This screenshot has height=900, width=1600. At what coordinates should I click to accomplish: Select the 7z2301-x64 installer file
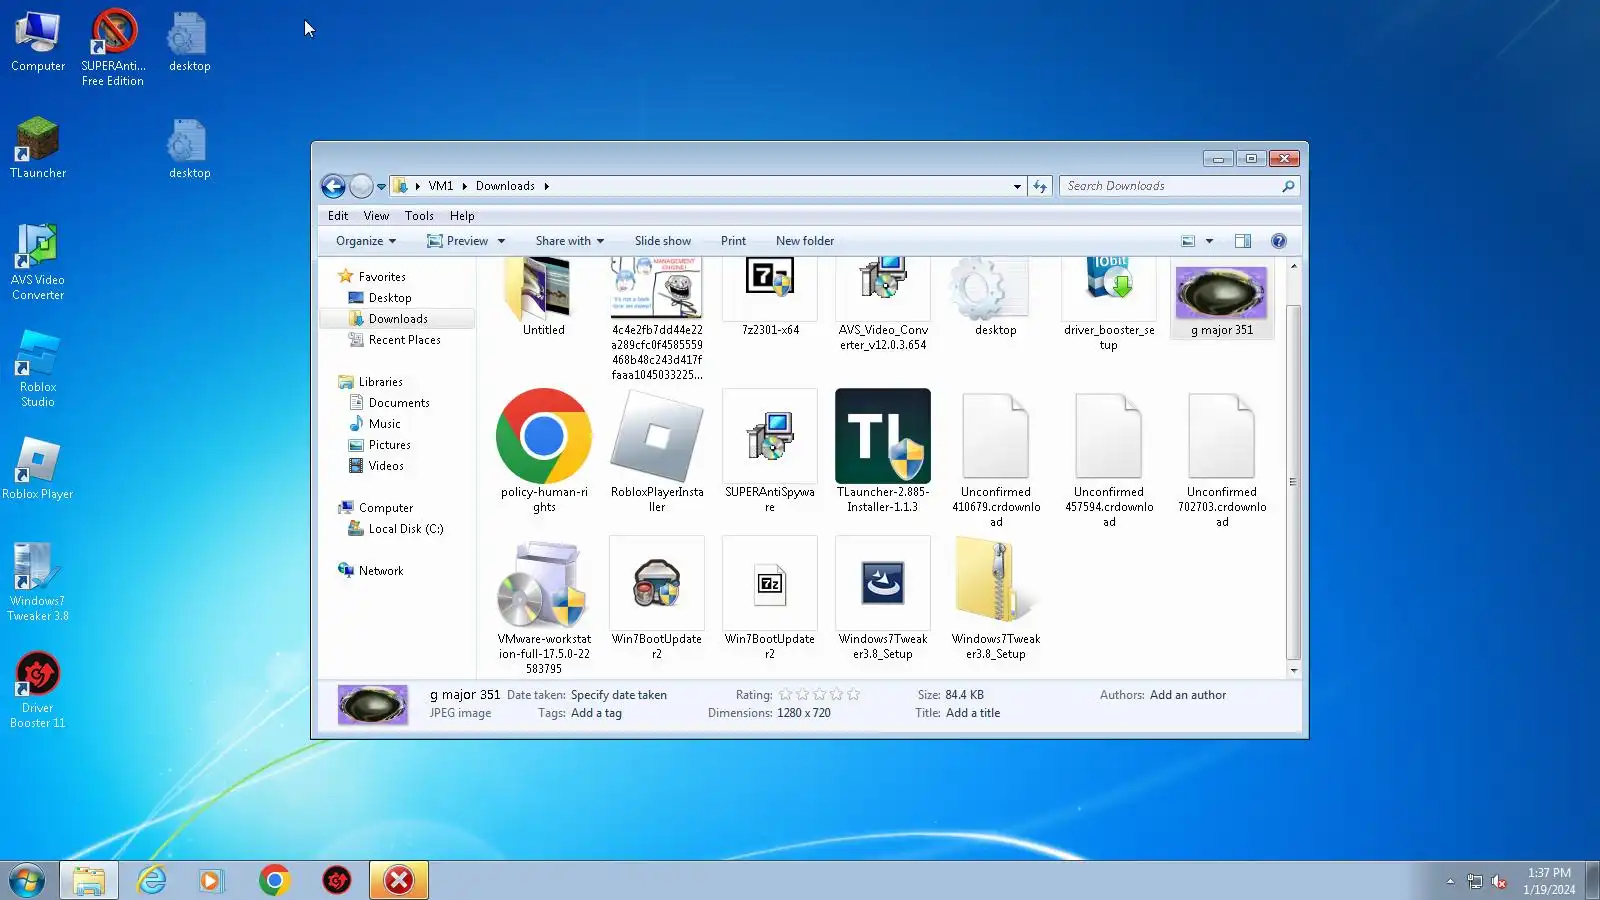point(770,297)
